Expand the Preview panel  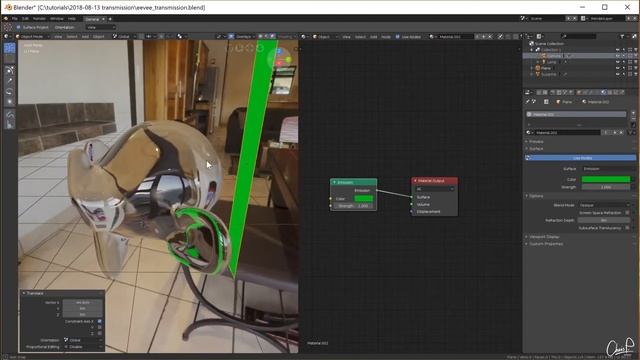(x=536, y=141)
